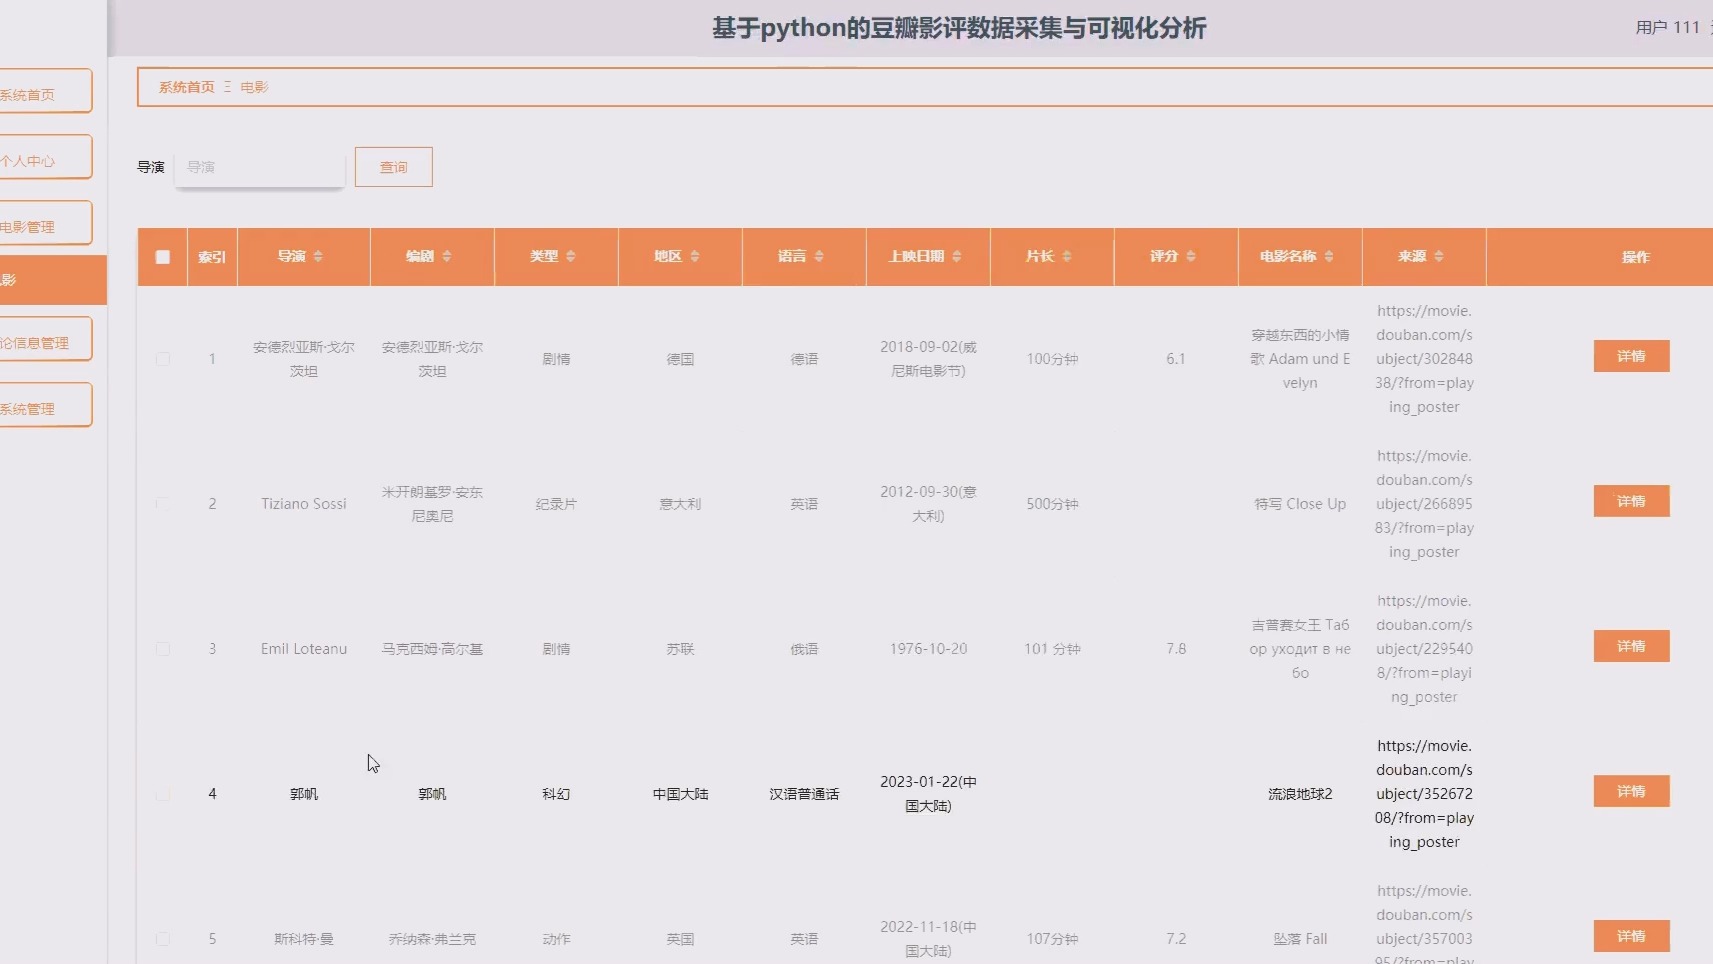Click genre cell 纪录片
The width and height of the screenshot is (1713, 964).
(x=556, y=504)
